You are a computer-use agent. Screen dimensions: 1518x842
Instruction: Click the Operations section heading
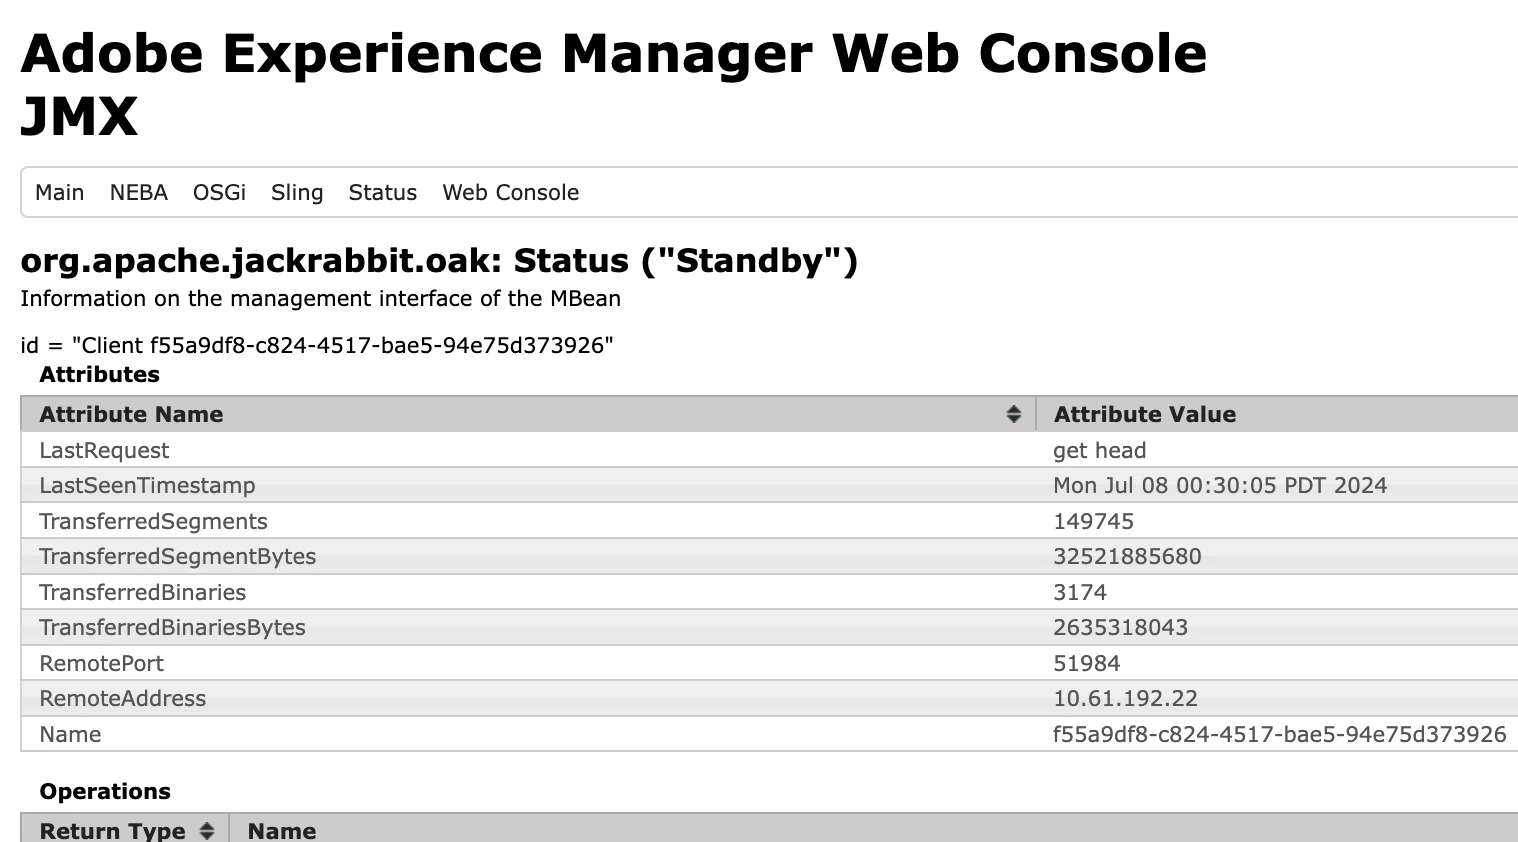pos(105,791)
